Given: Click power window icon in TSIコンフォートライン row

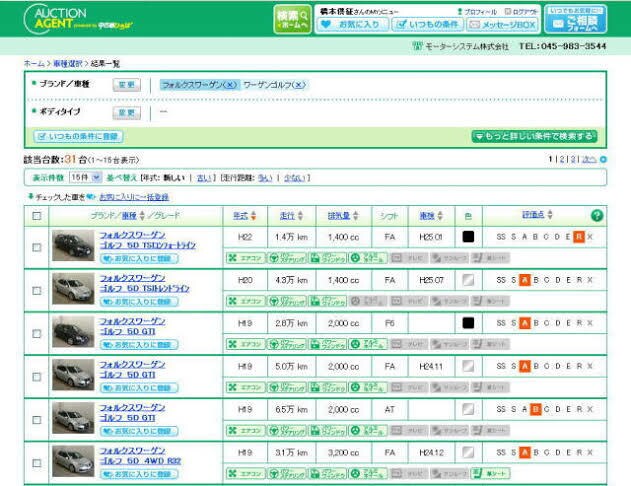Looking at the screenshot, I should [x=328, y=258].
